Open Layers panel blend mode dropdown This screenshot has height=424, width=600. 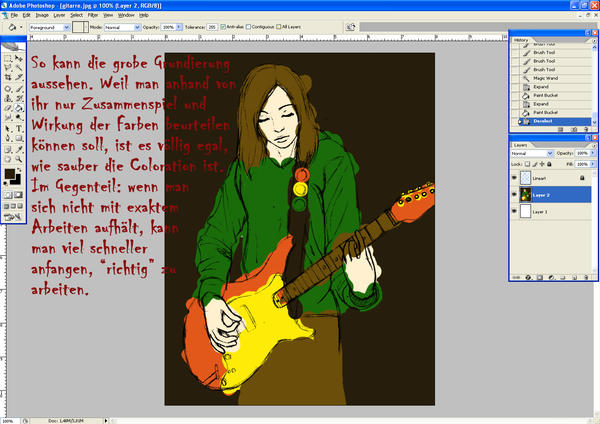click(x=532, y=153)
